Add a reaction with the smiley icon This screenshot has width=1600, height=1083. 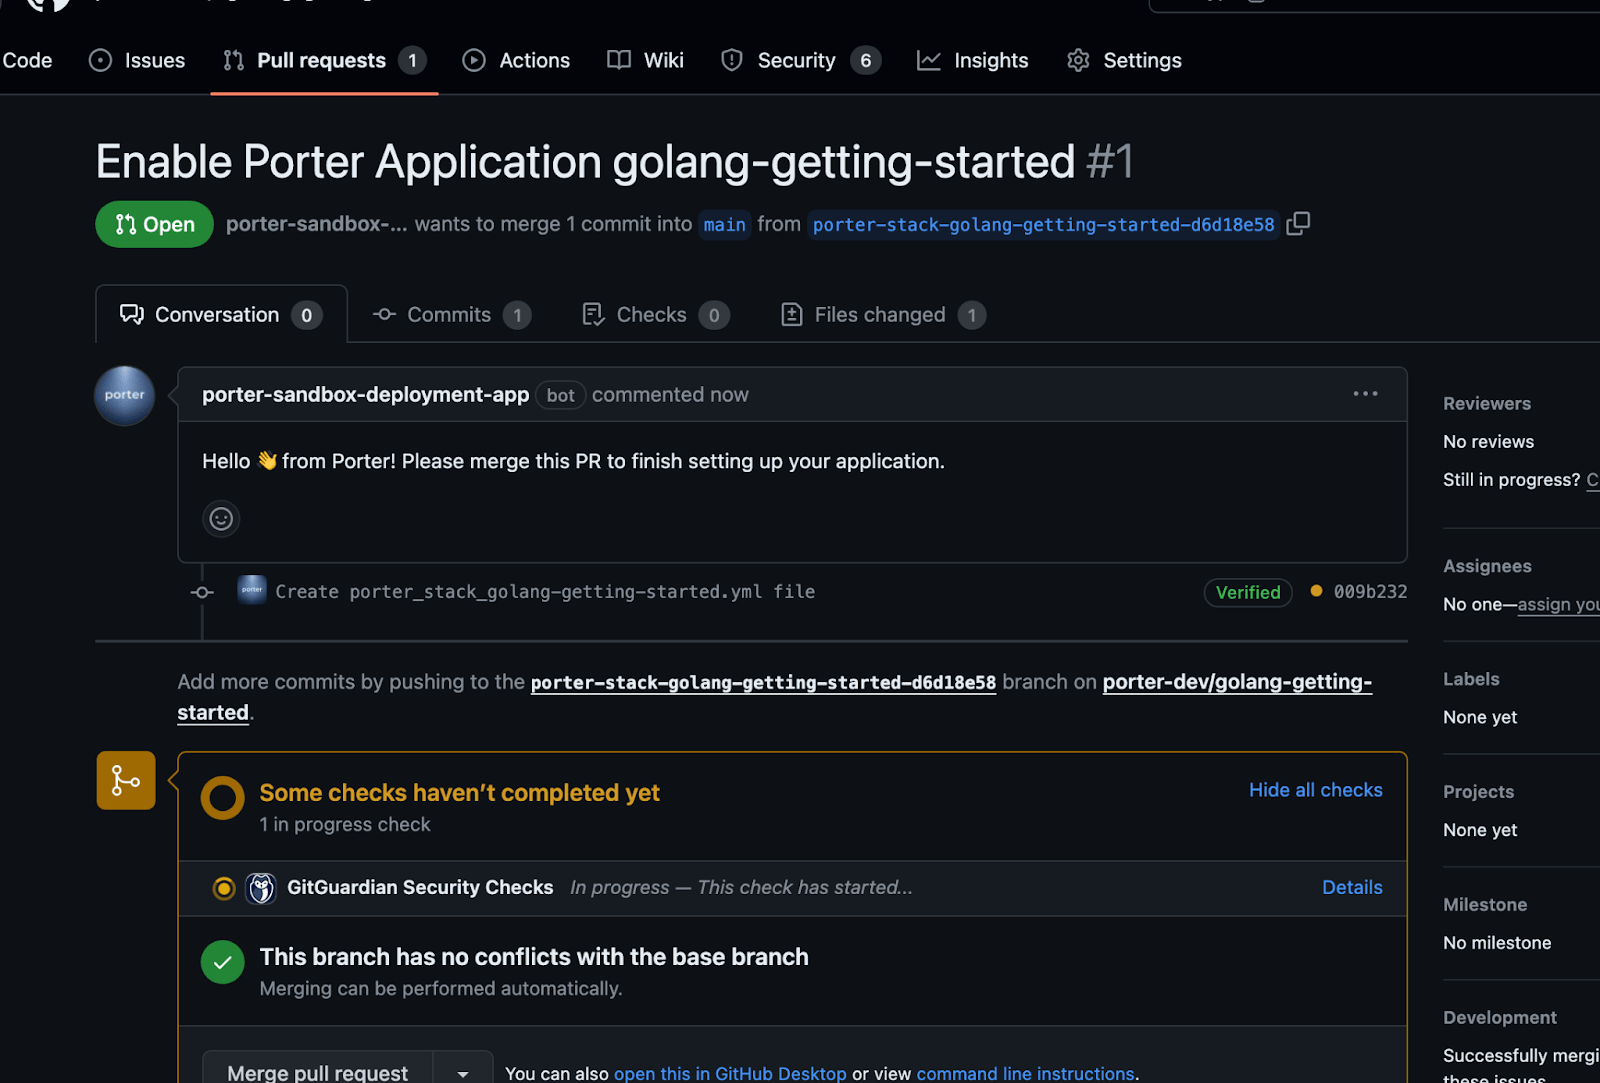[x=221, y=518]
